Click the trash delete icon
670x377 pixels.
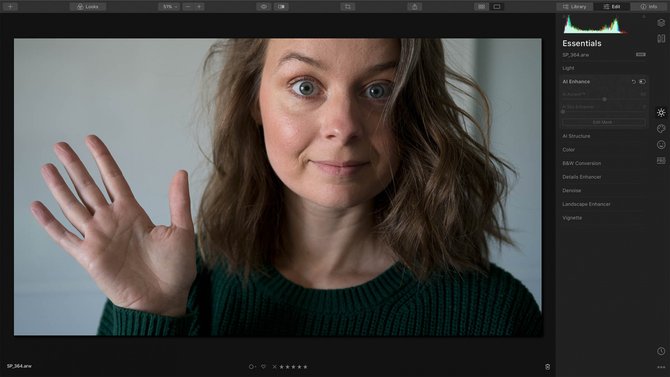(547, 367)
